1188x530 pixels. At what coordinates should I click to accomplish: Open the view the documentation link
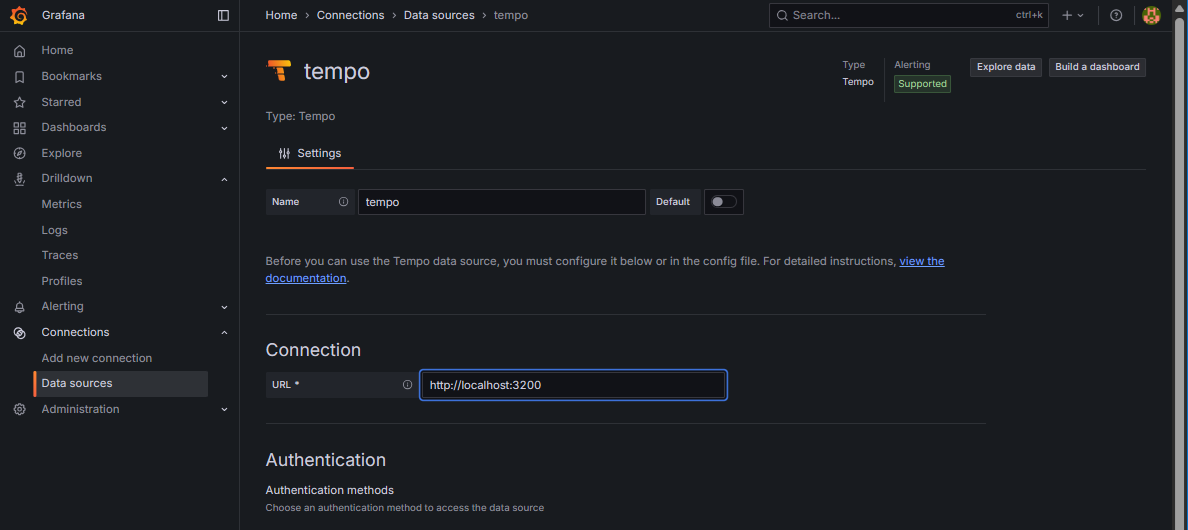[921, 261]
